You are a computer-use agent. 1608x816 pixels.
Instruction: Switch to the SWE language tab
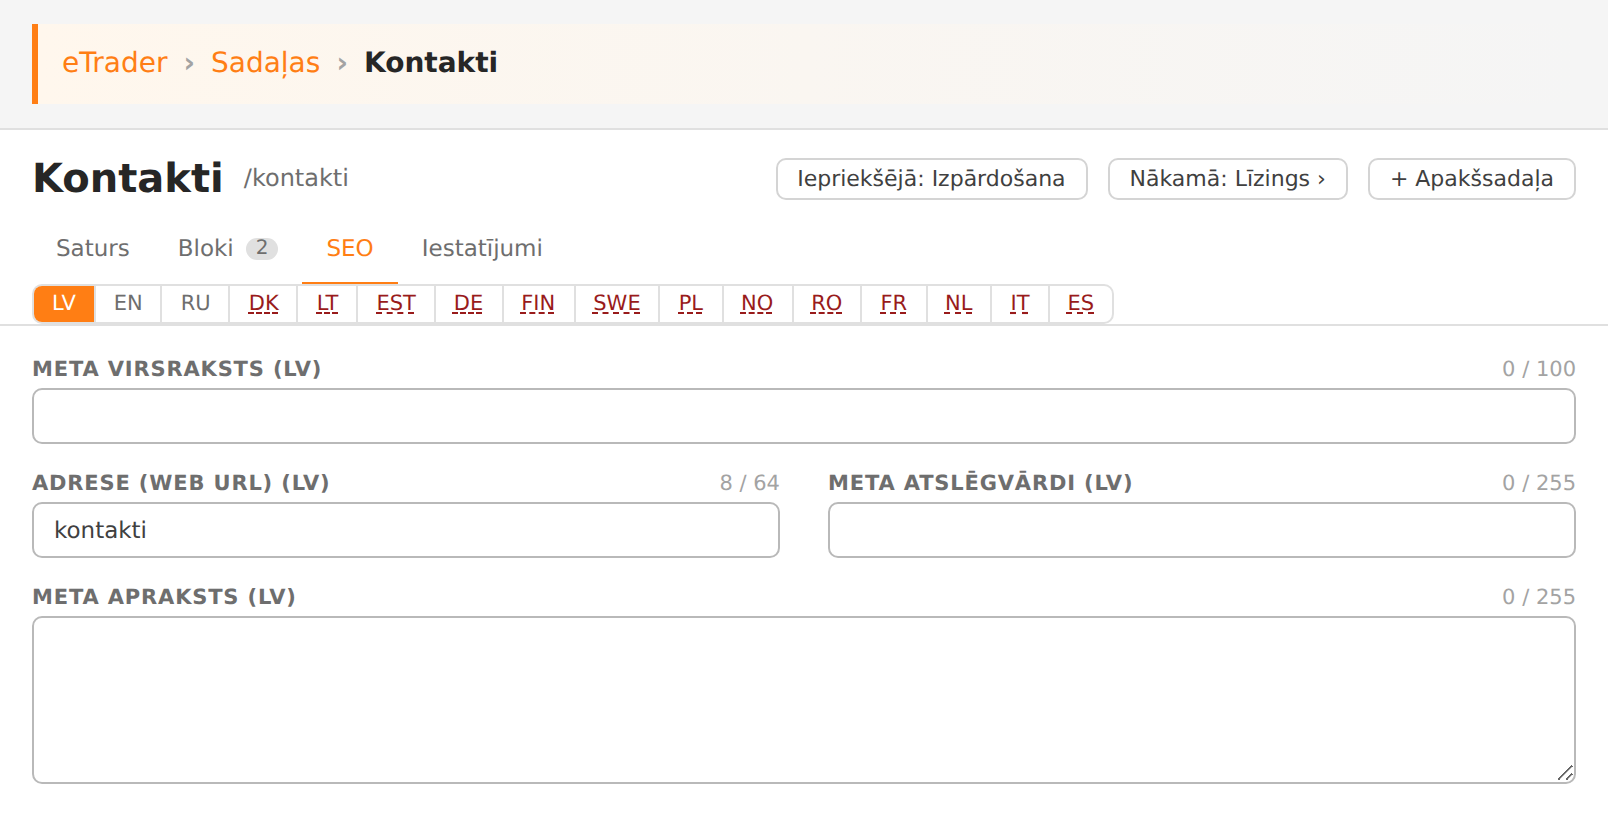617,303
